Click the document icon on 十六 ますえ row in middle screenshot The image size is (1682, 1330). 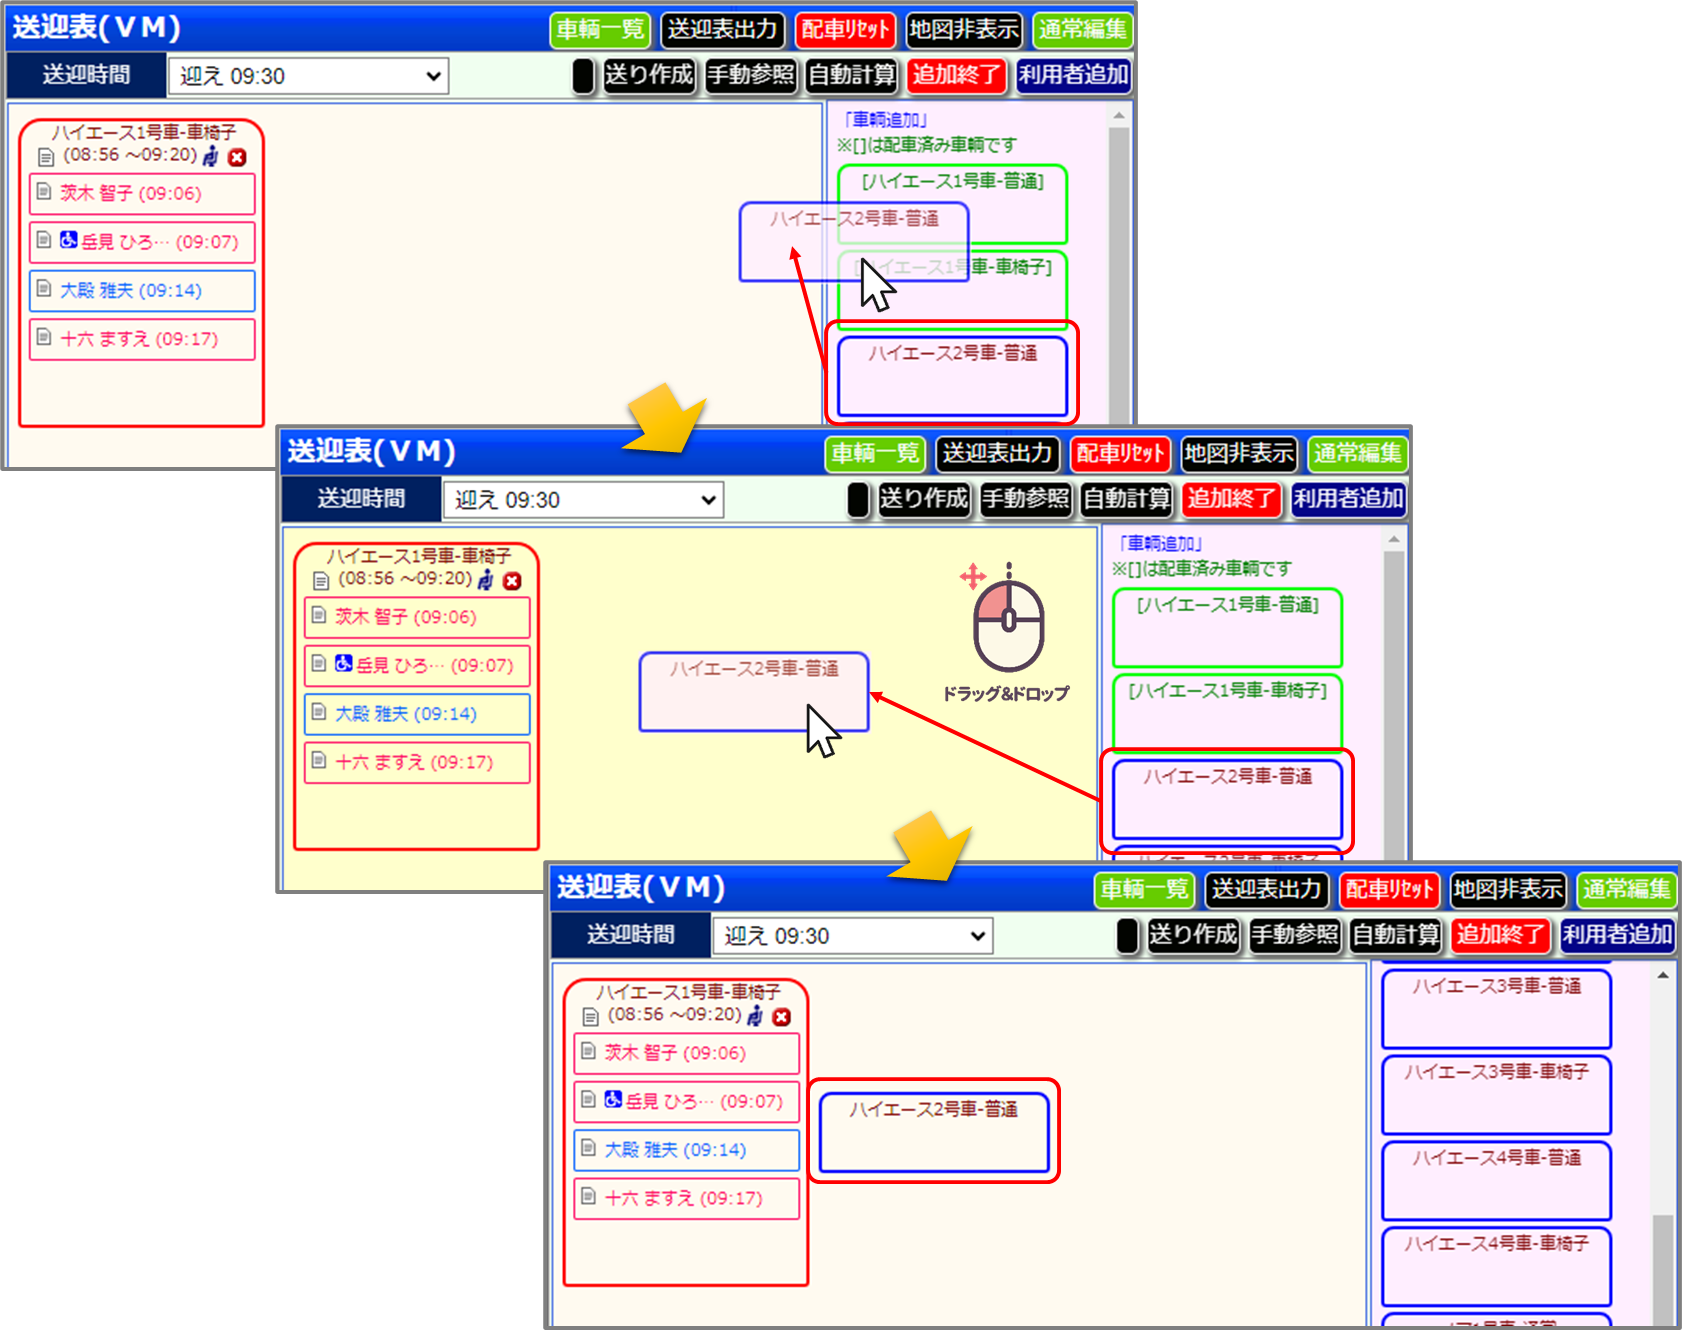pos(319,760)
